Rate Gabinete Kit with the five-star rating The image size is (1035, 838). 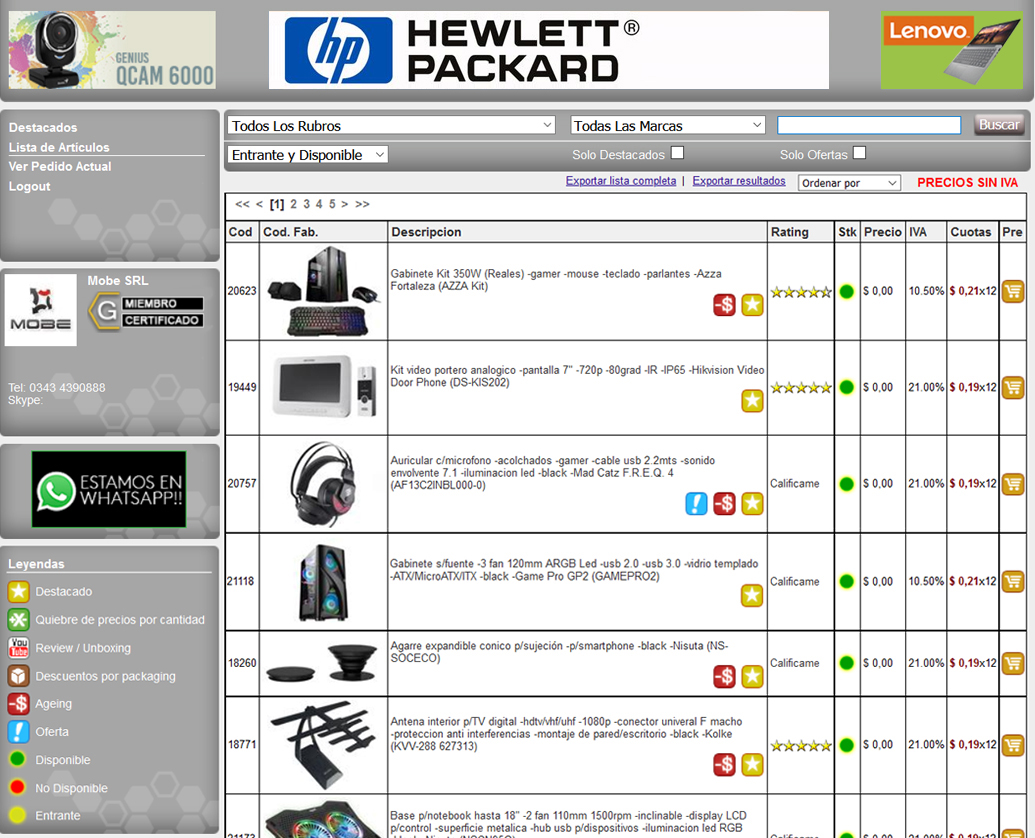click(x=800, y=292)
